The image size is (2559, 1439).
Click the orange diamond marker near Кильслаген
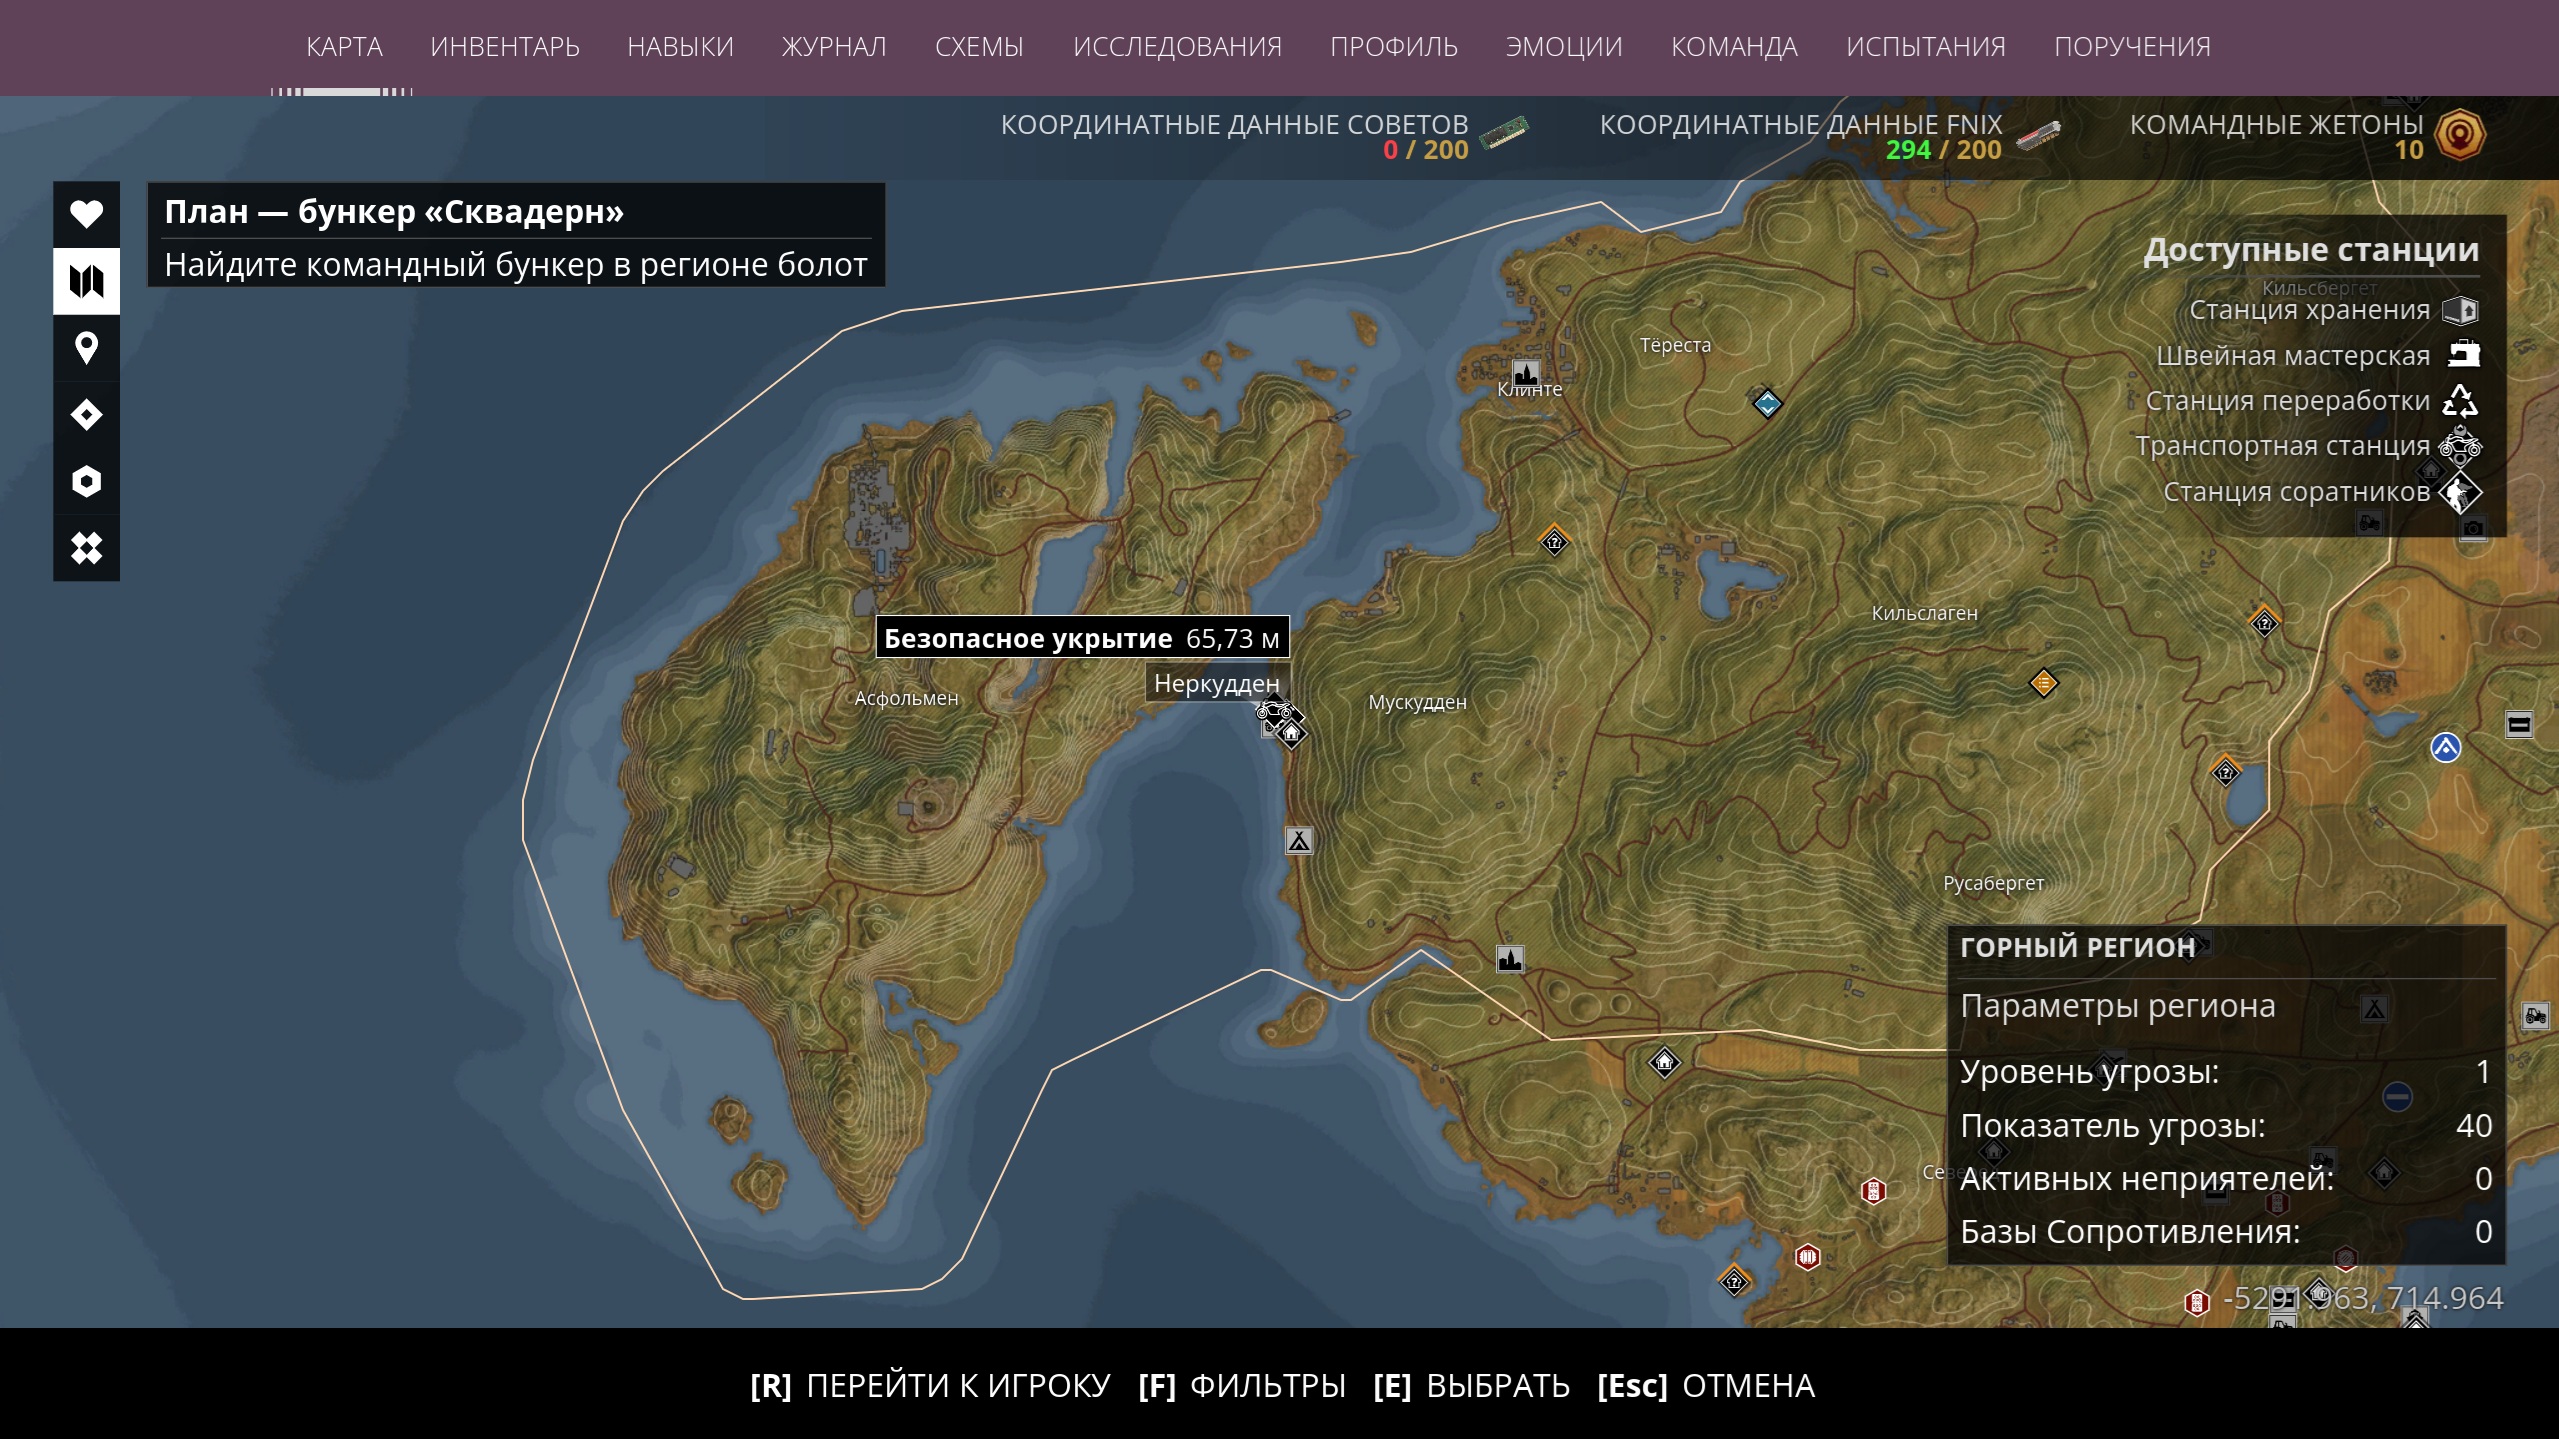[2043, 683]
